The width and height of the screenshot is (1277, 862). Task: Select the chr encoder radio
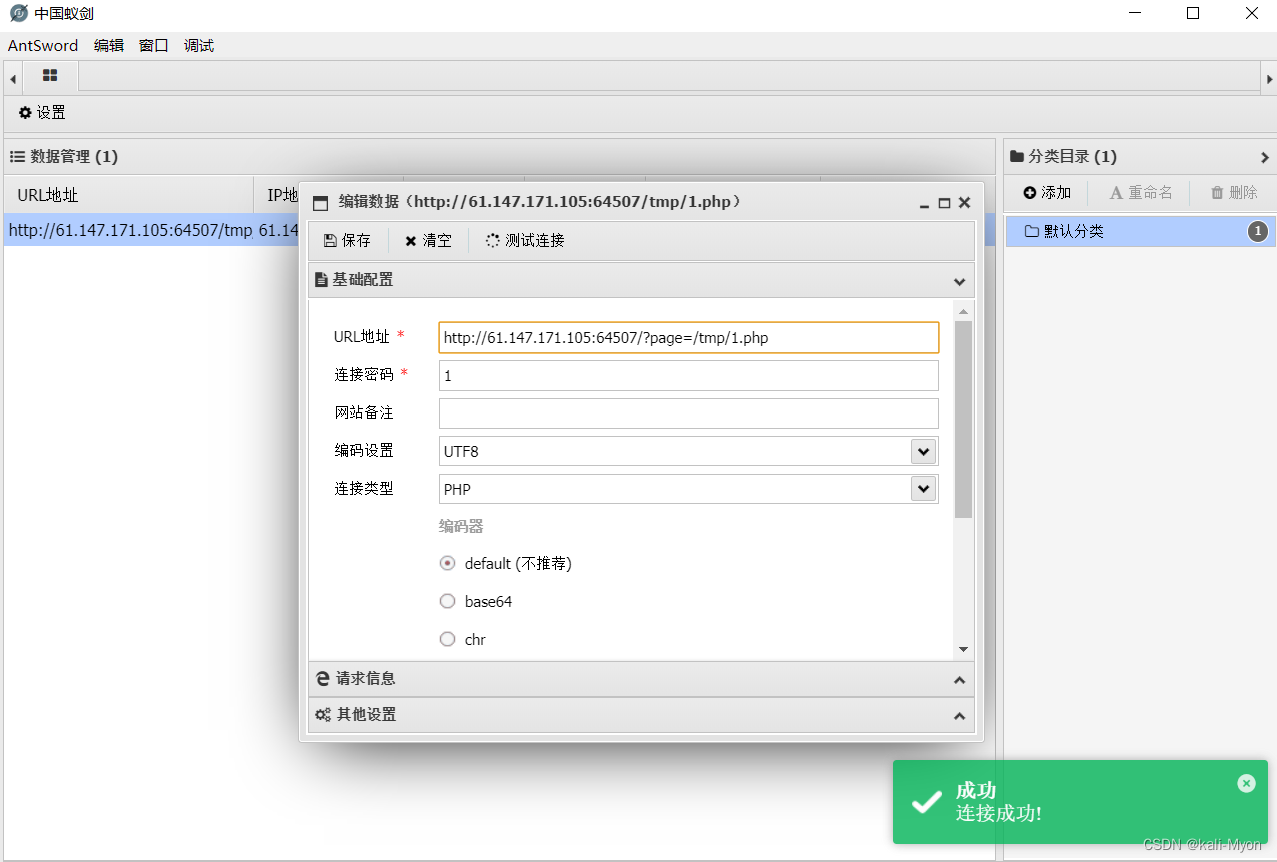pyautogui.click(x=448, y=639)
